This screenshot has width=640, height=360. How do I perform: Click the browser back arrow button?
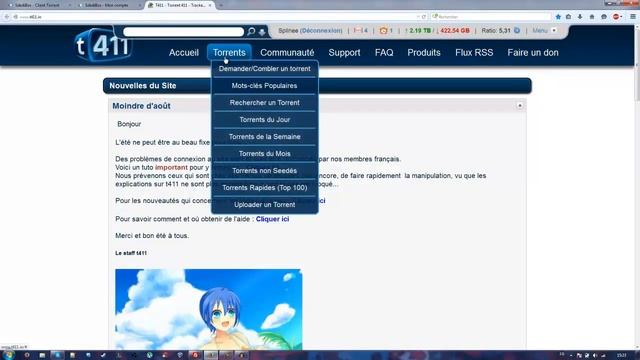coord(7,17)
